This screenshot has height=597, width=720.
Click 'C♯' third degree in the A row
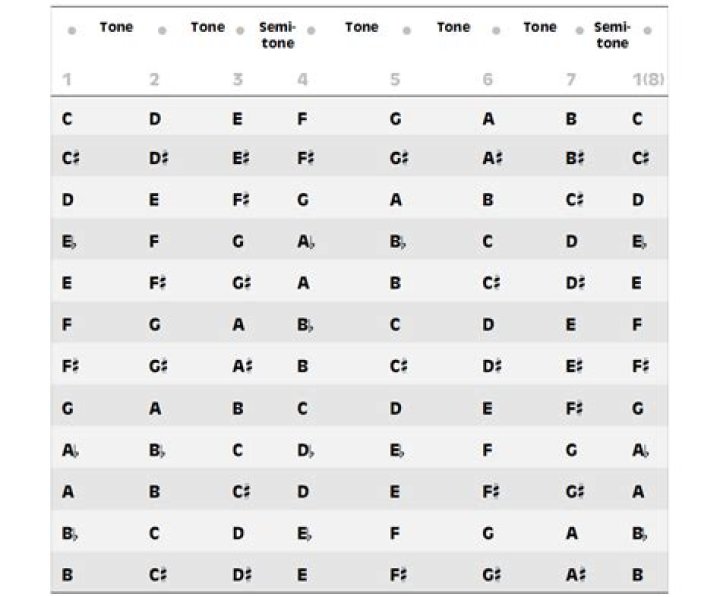coord(241,492)
